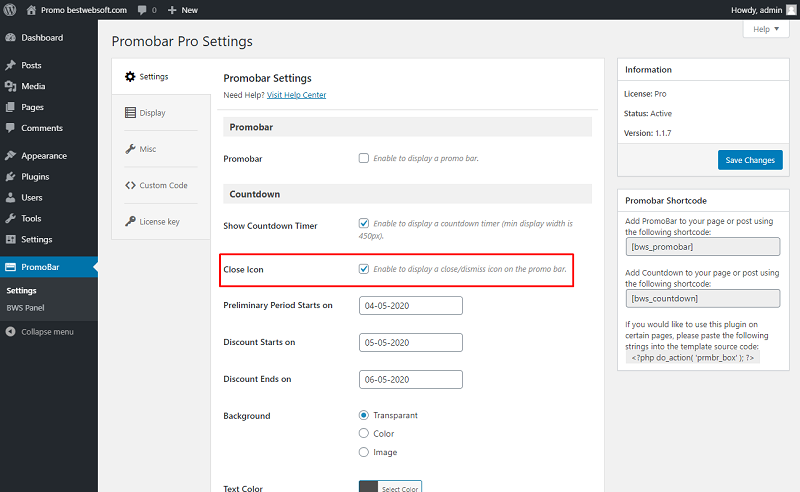Click the Comments bubble icon in sidebar
The height and width of the screenshot is (492, 800).
pos(10,128)
